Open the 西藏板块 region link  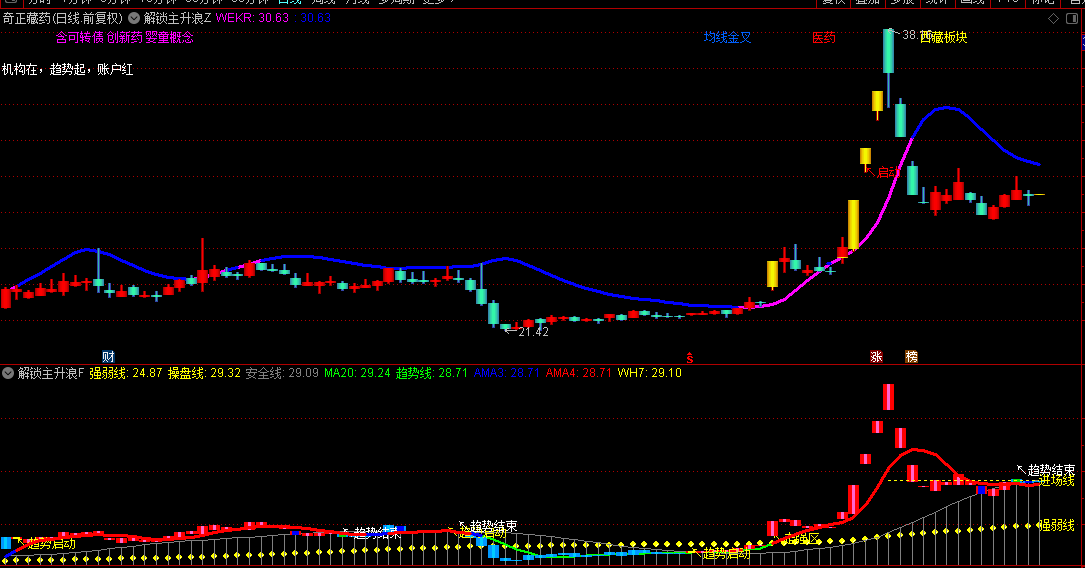coord(944,37)
